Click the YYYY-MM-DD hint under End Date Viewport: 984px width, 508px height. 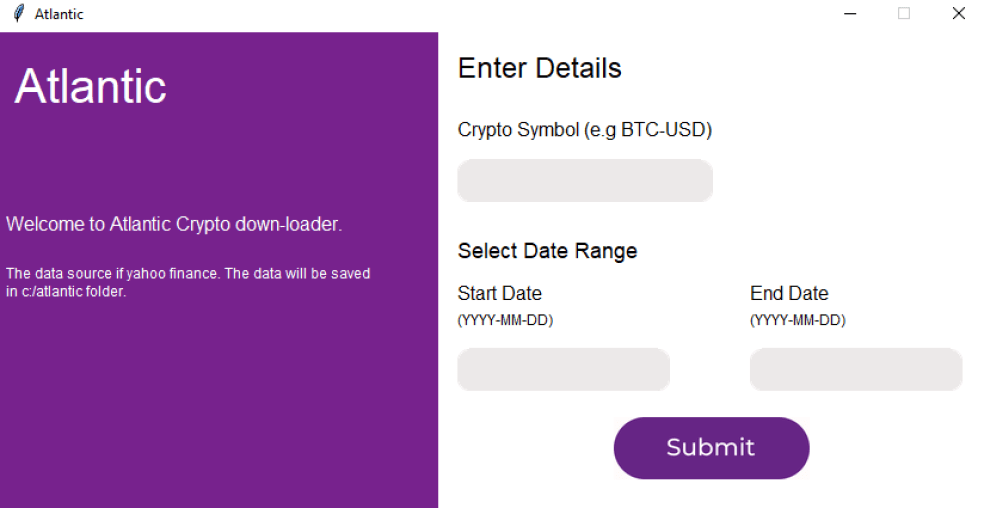(798, 320)
